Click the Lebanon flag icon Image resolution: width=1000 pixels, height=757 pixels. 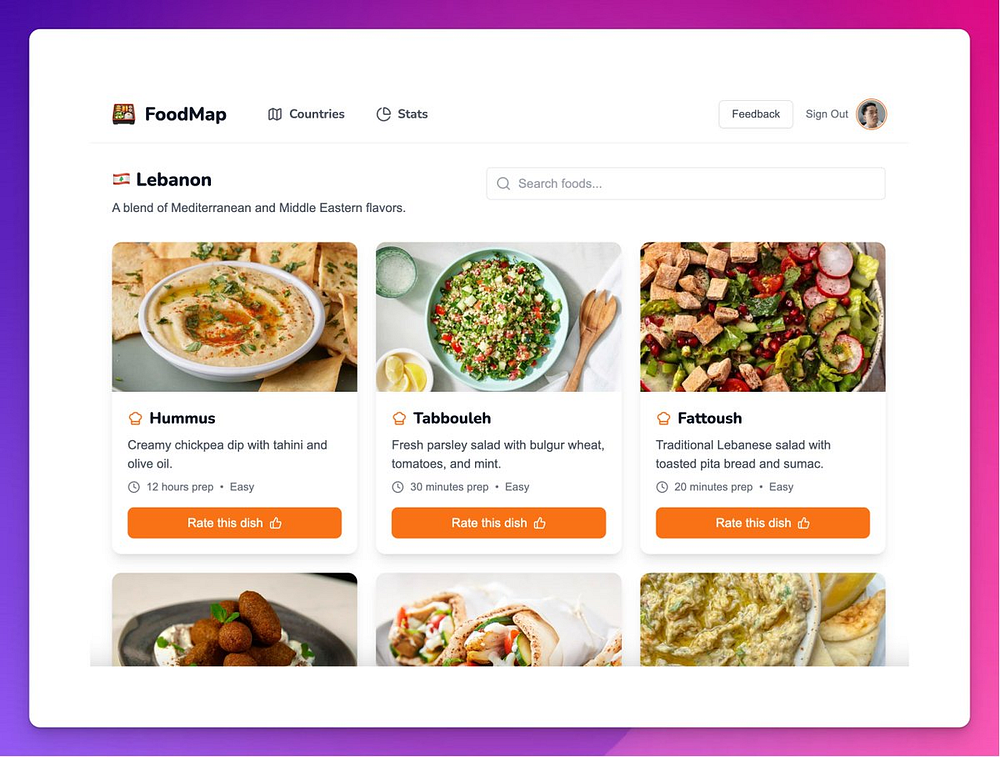[x=121, y=179]
